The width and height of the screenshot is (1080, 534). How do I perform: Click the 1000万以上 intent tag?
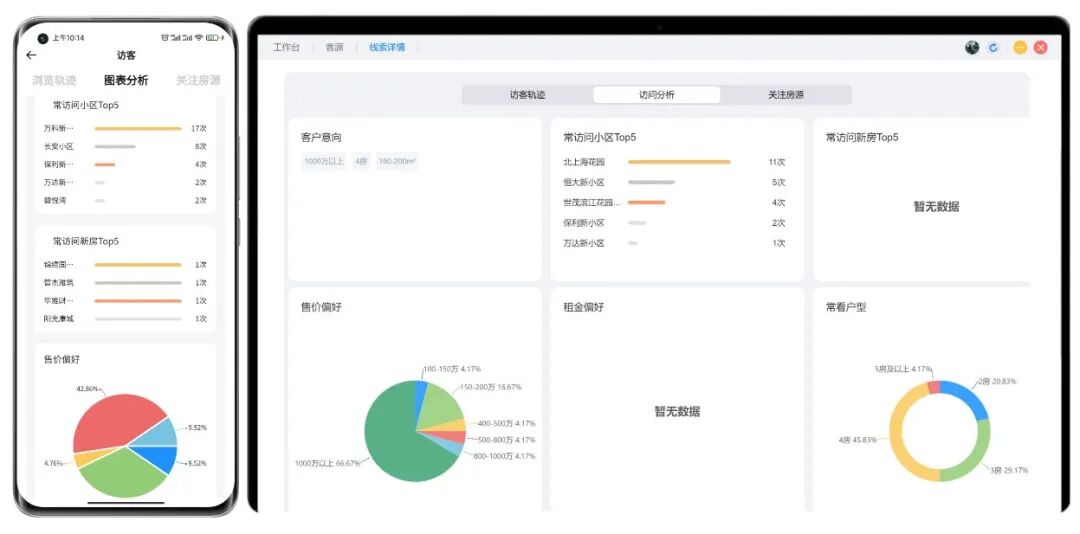tap(324, 161)
